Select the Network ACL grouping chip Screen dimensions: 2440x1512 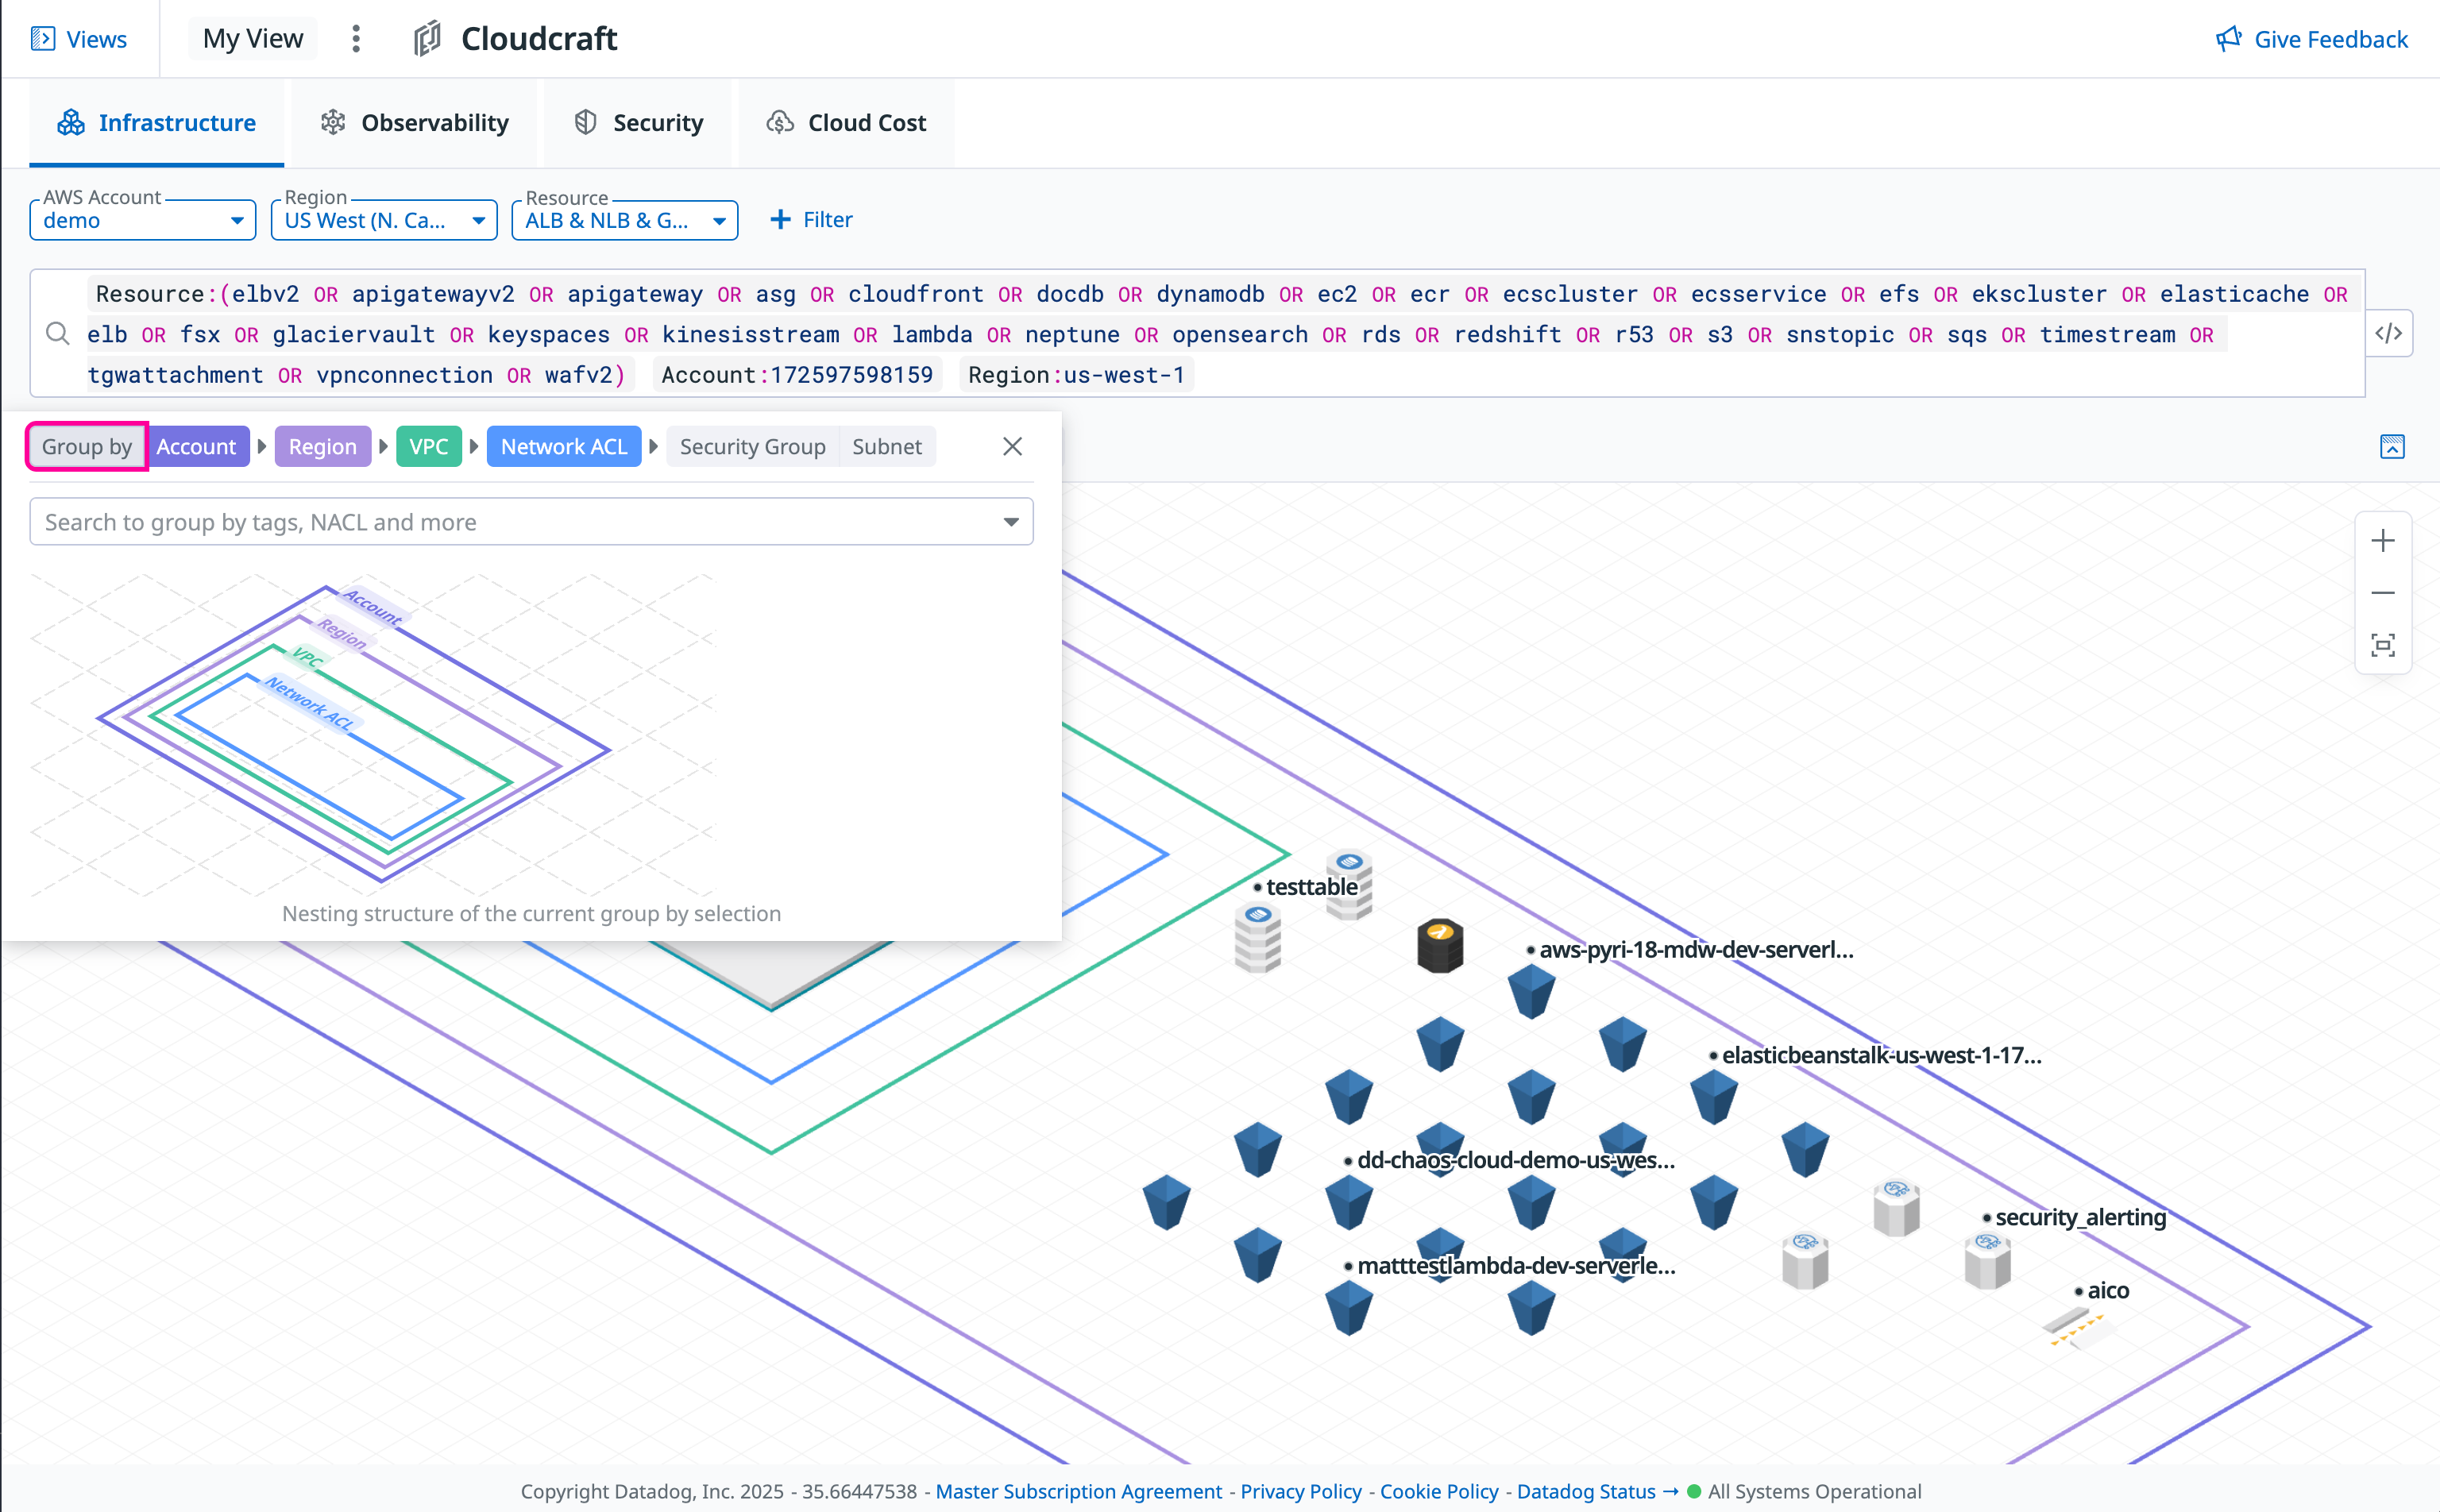point(564,446)
